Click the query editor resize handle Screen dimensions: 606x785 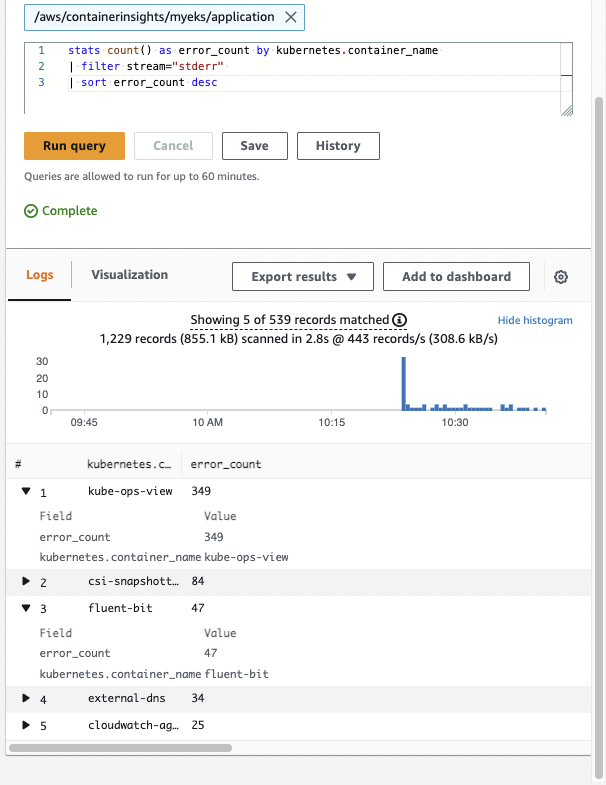tap(567, 111)
